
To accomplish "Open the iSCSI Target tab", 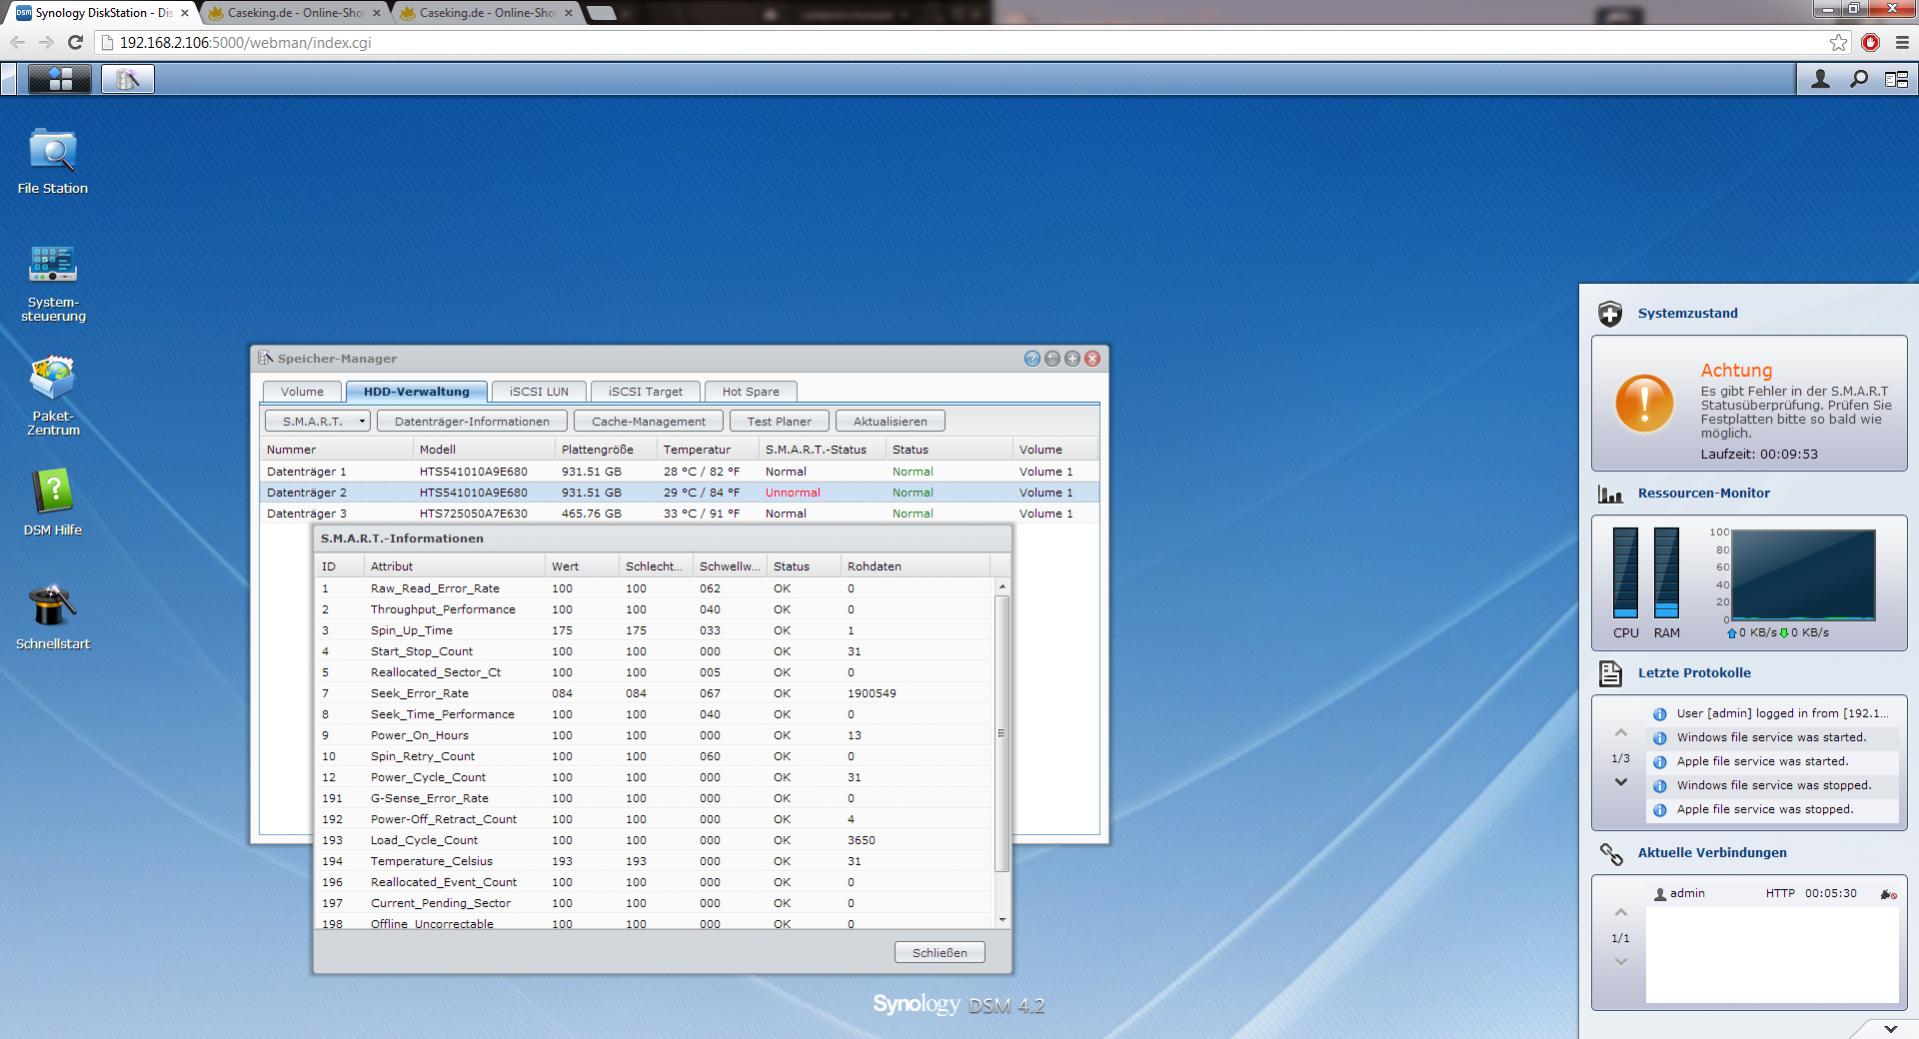I will (645, 391).
